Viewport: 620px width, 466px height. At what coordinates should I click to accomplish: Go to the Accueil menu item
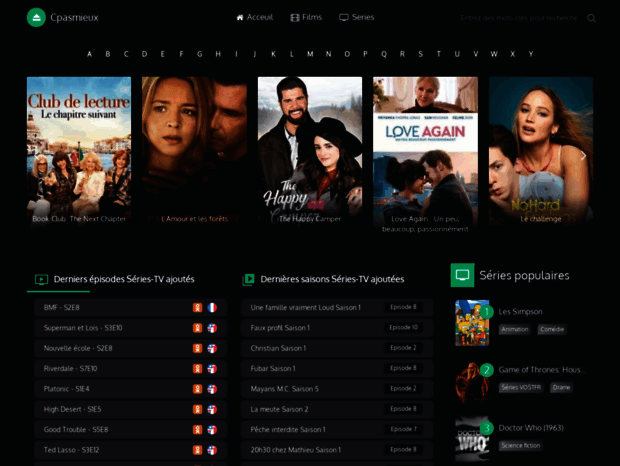click(x=254, y=18)
